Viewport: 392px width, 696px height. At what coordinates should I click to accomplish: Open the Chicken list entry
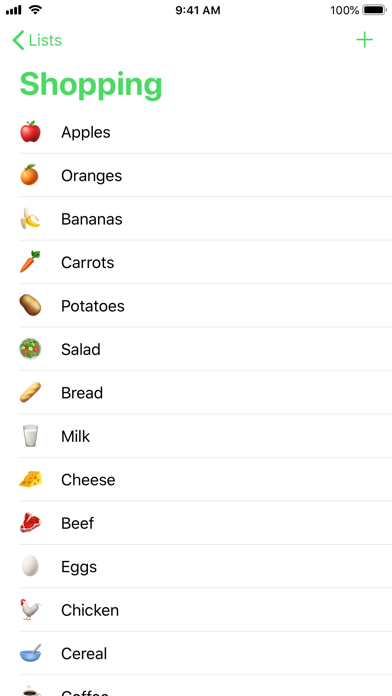[x=205, y=610]
